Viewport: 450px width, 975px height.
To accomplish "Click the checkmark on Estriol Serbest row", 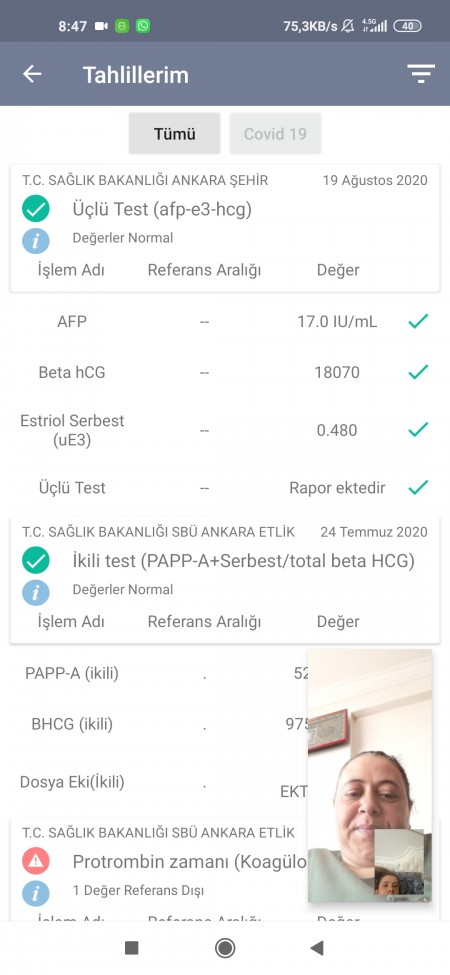I will click(418, 429).
